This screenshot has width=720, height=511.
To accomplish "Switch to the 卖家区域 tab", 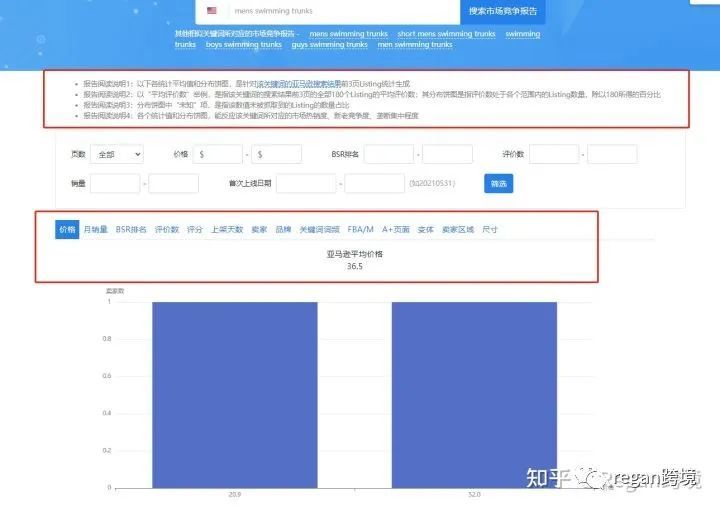I will [x=458, y=230].
